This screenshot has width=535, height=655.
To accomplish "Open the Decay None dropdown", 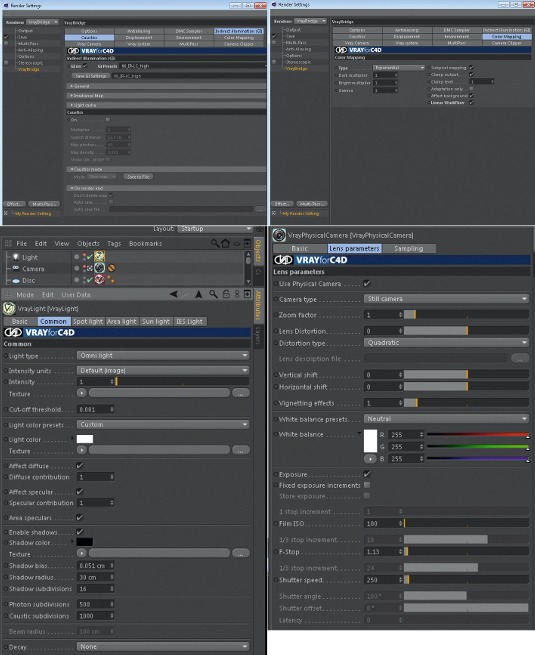I will (163, 646).
